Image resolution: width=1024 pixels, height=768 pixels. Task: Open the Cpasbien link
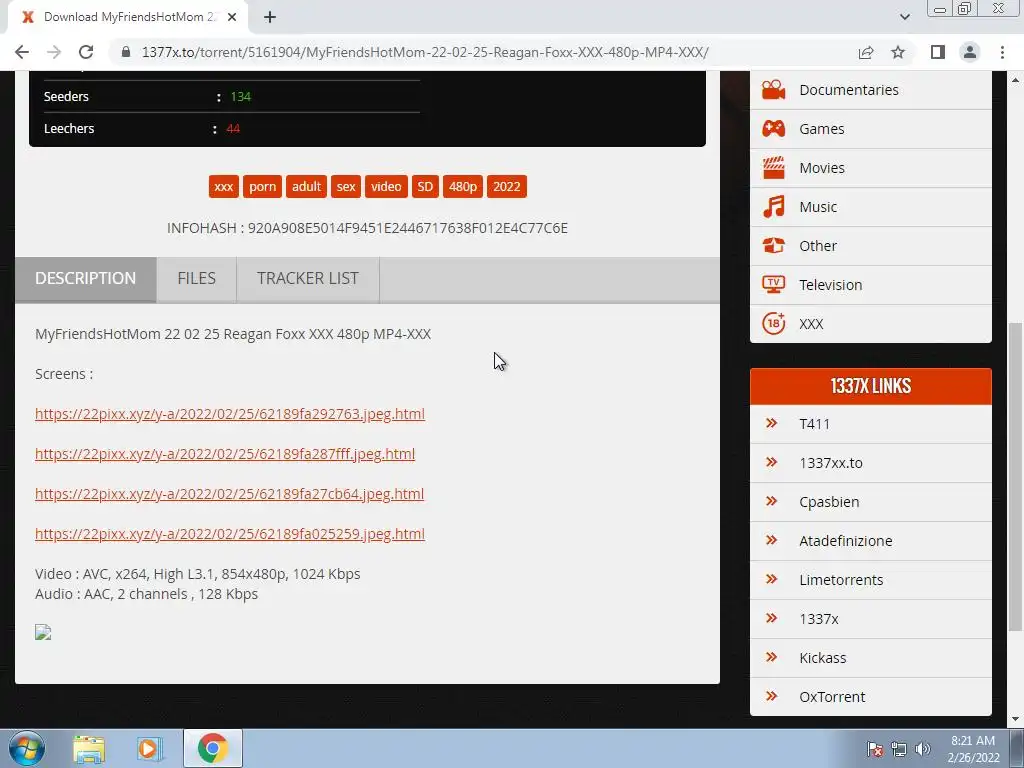pos(829,502)
